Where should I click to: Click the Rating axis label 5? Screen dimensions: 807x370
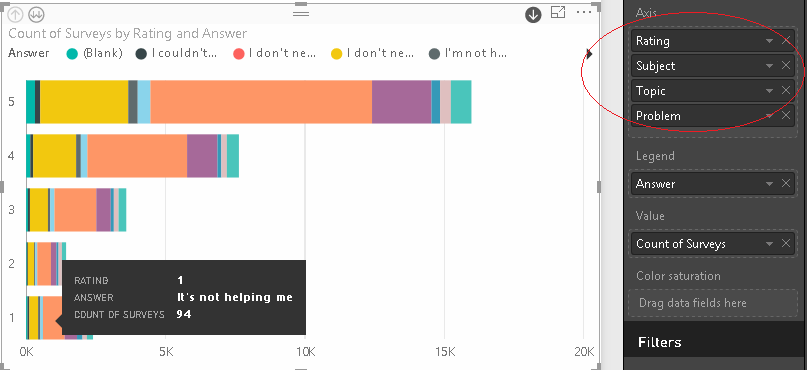click(11, 101)
